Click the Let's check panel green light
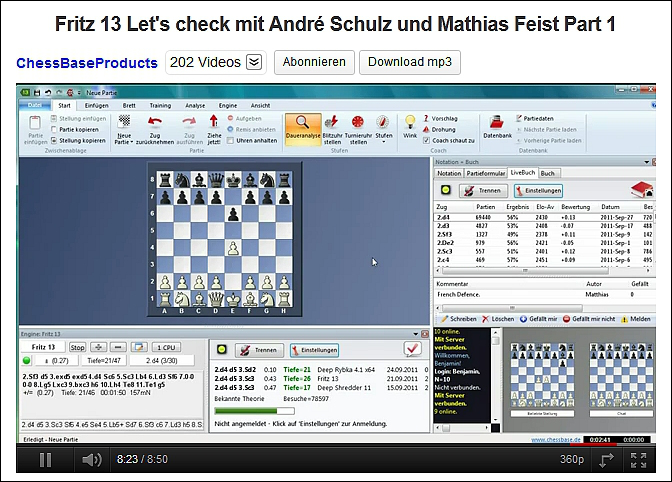 222,349
